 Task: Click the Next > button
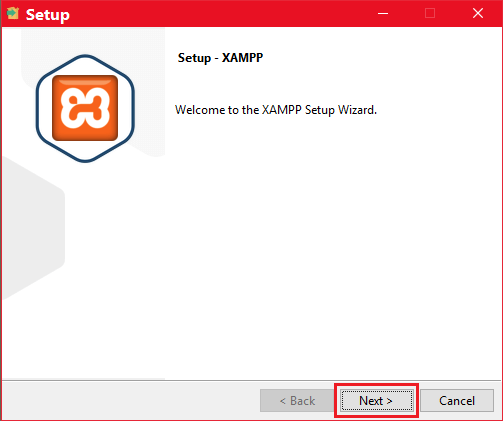coord(377,400)
